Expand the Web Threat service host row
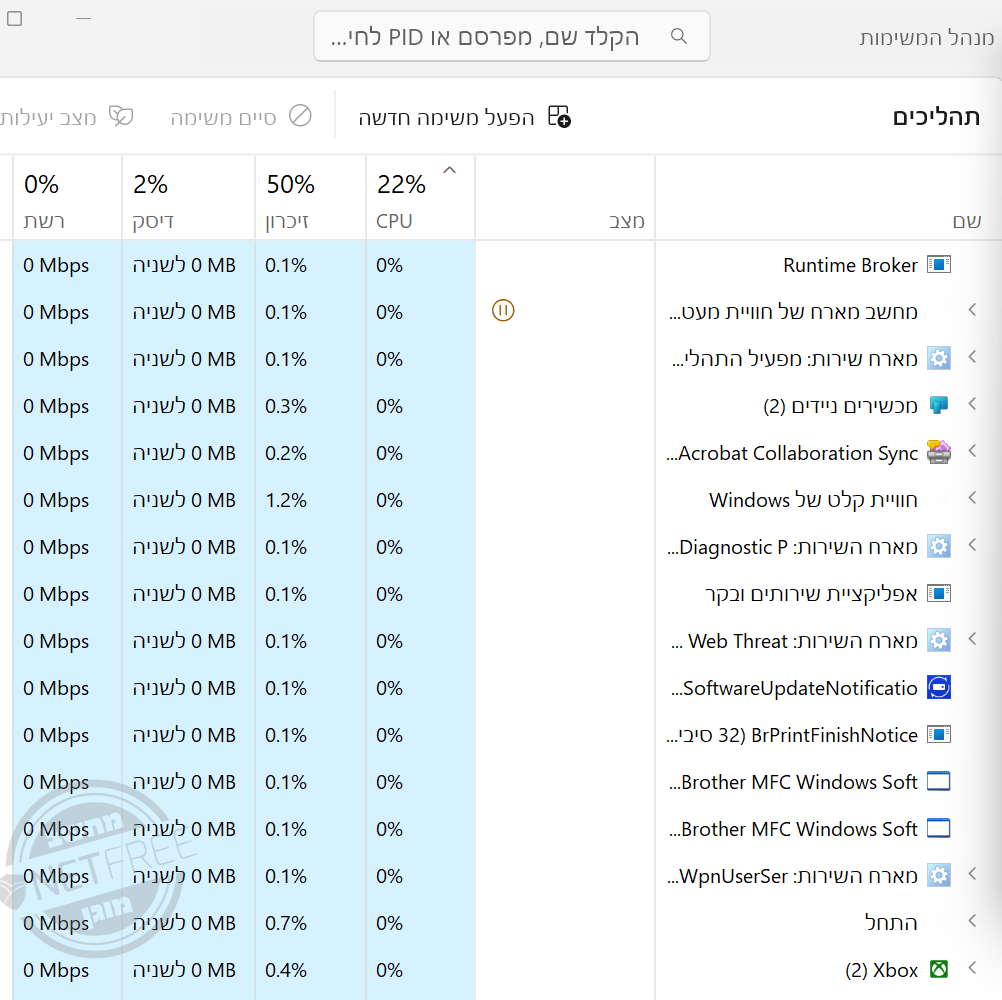1002x1000 pixels. tap(973, 639)
